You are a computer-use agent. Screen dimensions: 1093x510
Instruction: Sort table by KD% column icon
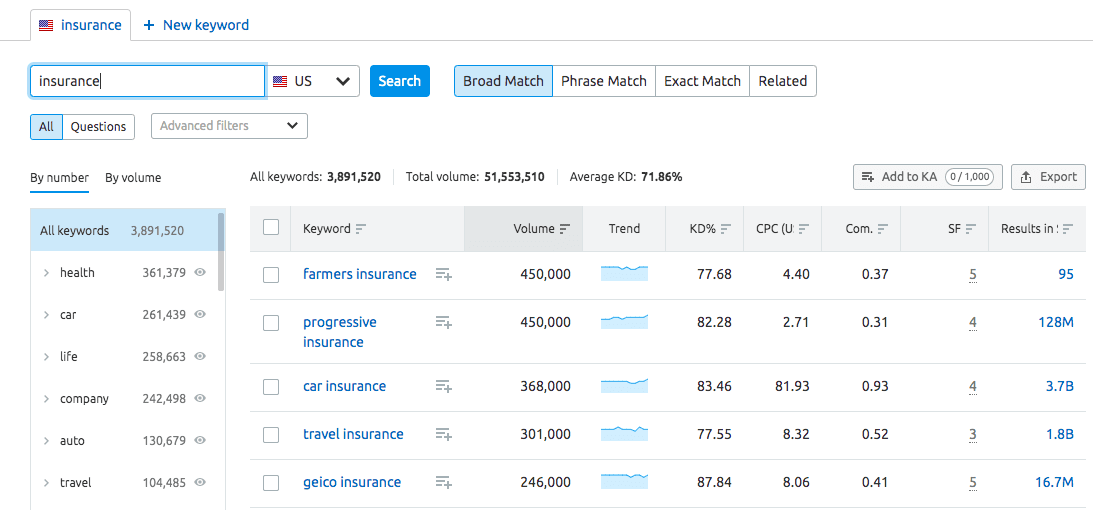click(x=726, y=229)
